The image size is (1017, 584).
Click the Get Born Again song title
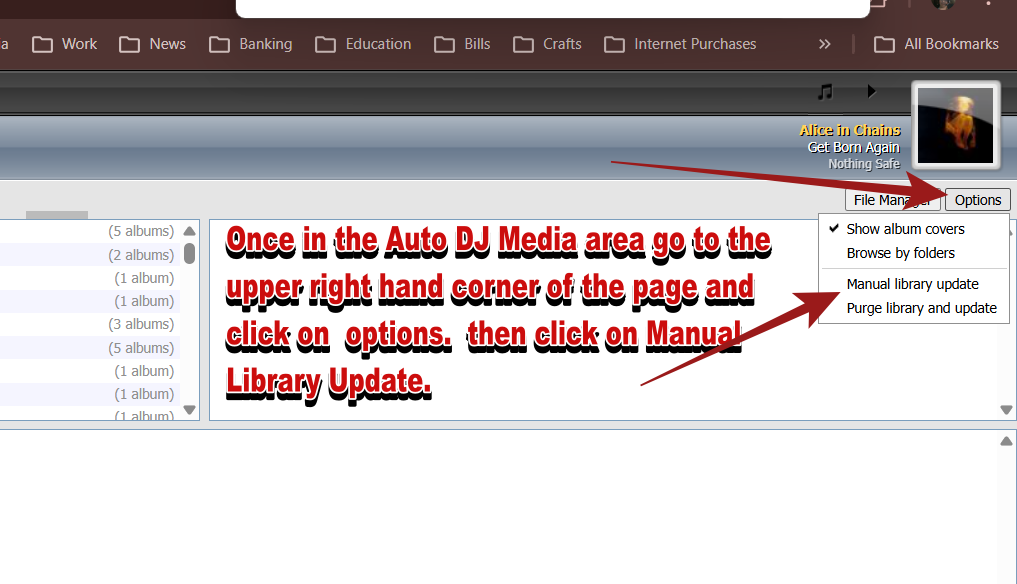coord(854,147)
